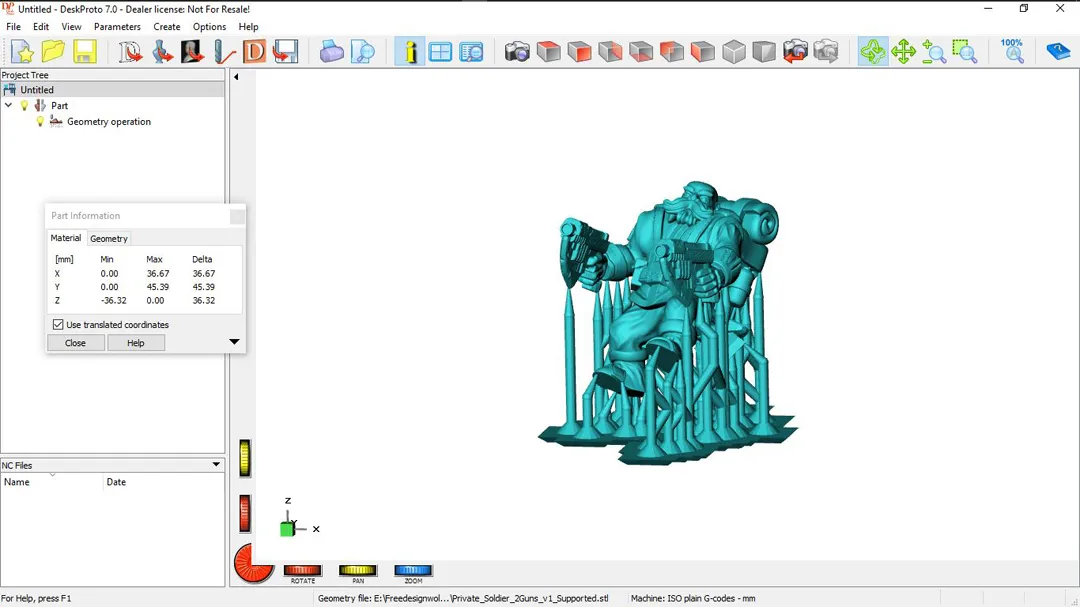
Task: Click the Load geometry file vase icon
Action: click(161, 52)
